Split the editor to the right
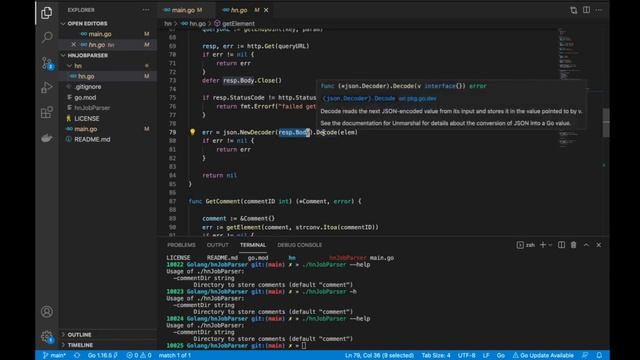640x360 pixels. tap(586, 10)
